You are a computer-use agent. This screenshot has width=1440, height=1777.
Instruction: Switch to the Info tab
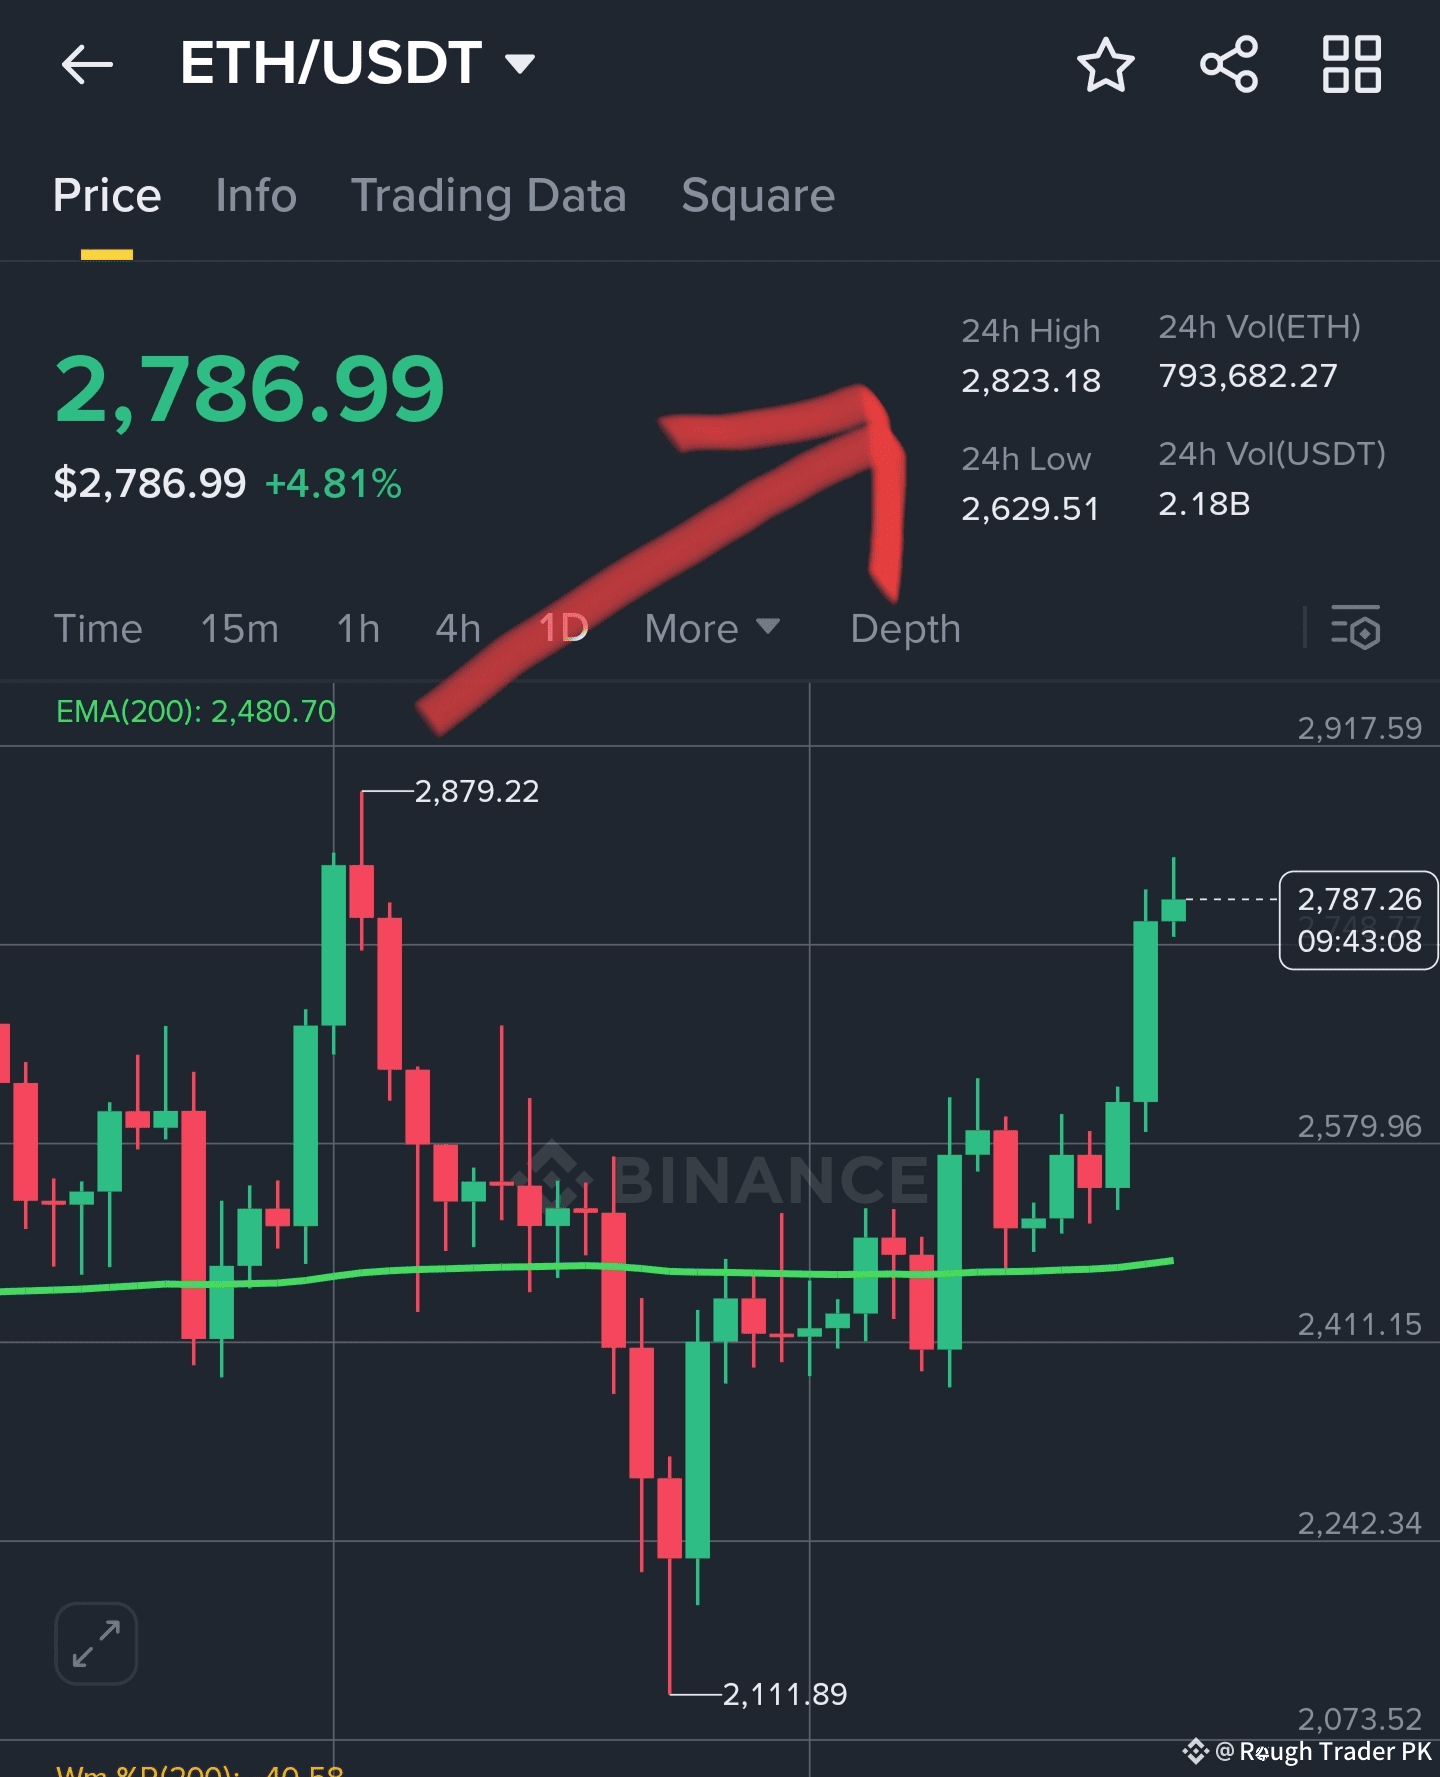pos(256,195)
